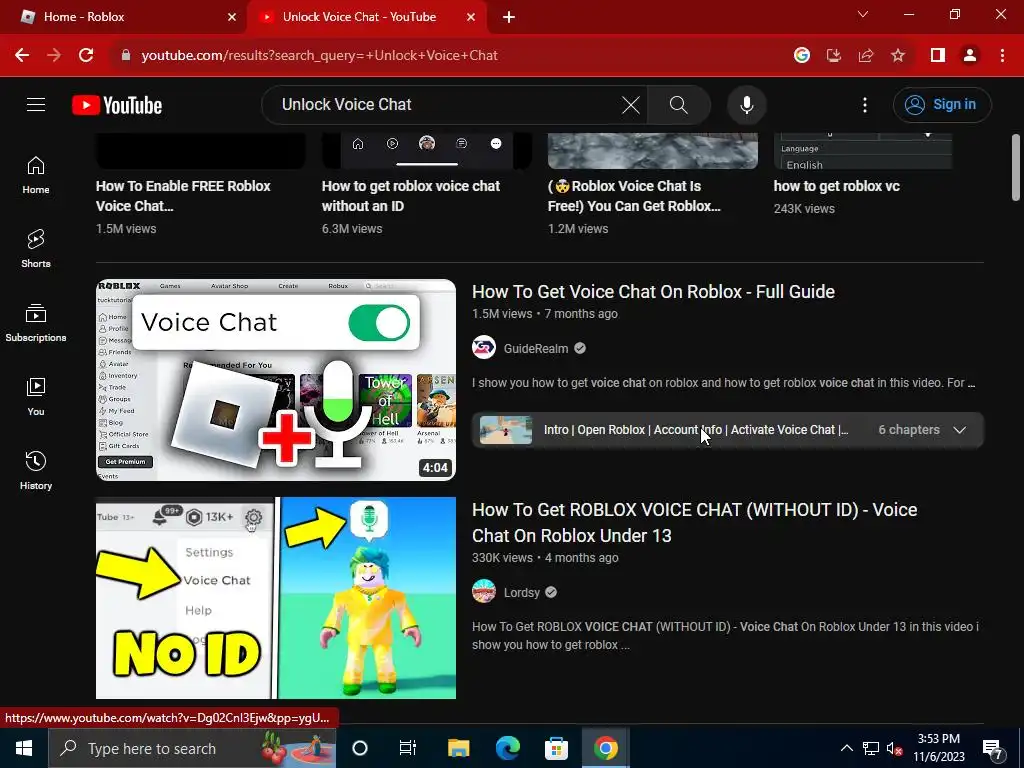The height and width of the screenshot is (768, 1024).
Task: Click the network tray icon
Action: (871, 748)
